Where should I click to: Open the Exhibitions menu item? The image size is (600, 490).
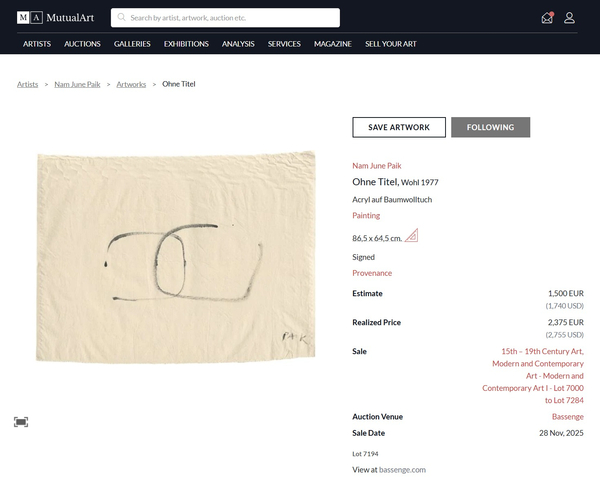point(186,44)
